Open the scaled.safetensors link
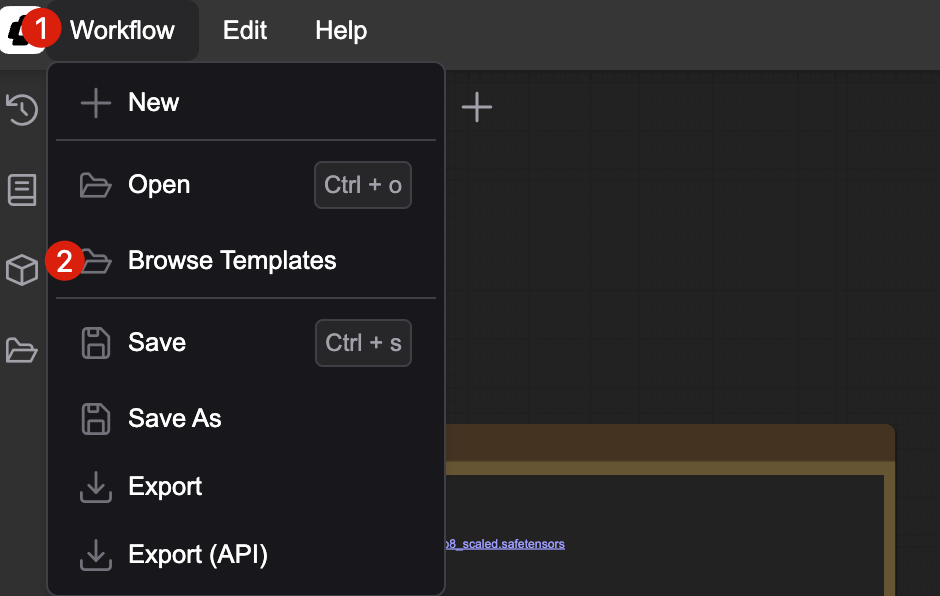Image resolution: width=940 pixels, height=596 pixels. (x=505, y=544)
